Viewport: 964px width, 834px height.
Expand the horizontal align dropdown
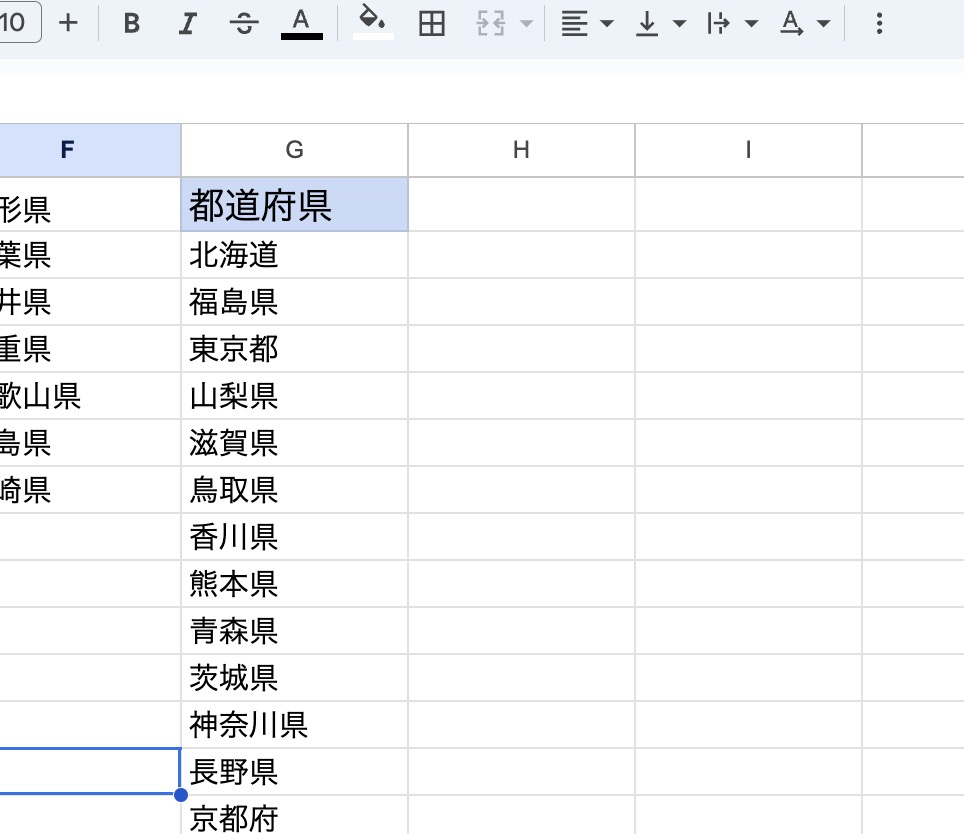click(x=586, y=24)
